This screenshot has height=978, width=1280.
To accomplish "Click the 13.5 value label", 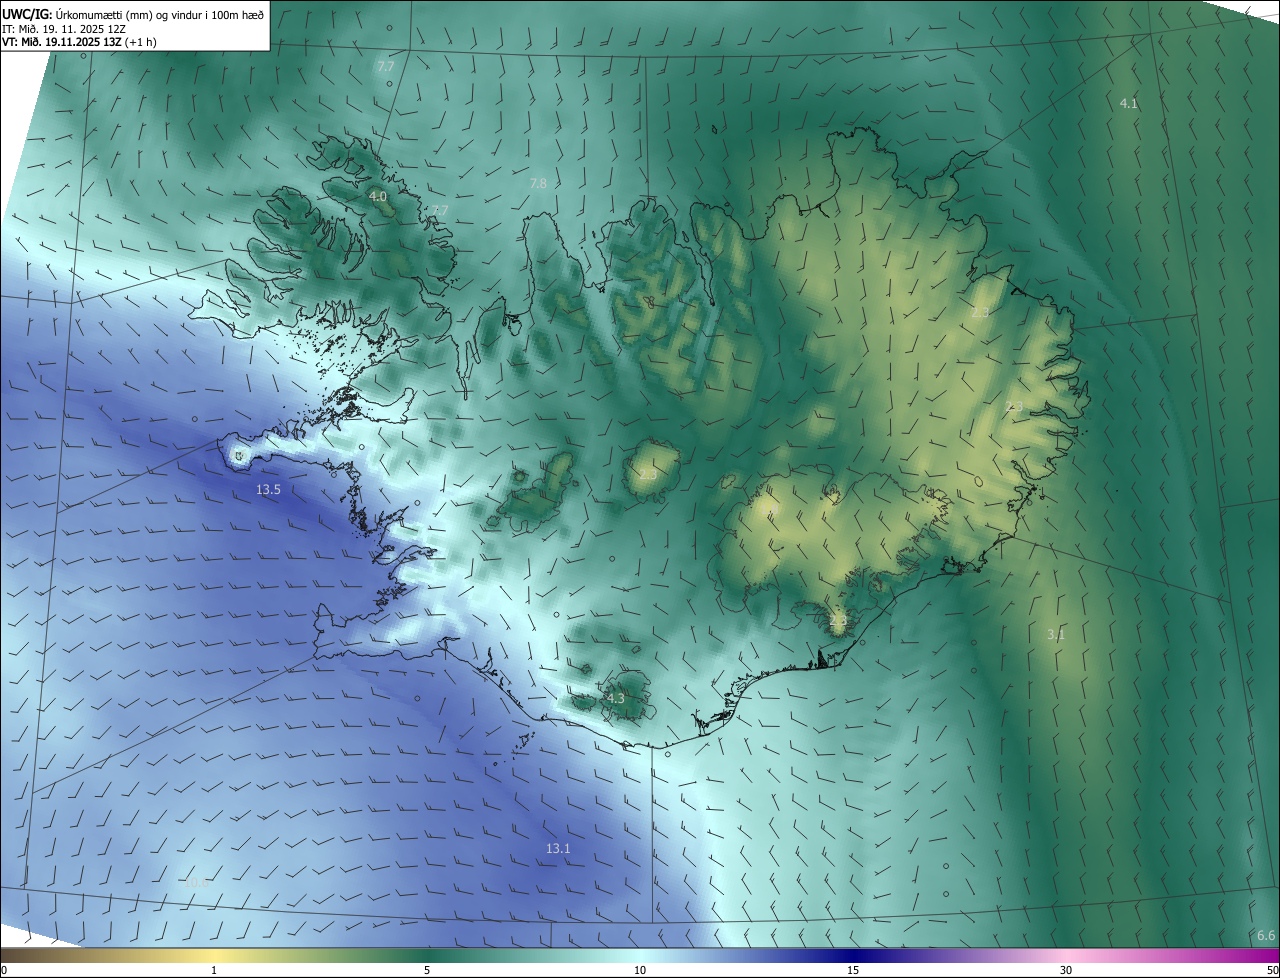I will tap(268, 490).
